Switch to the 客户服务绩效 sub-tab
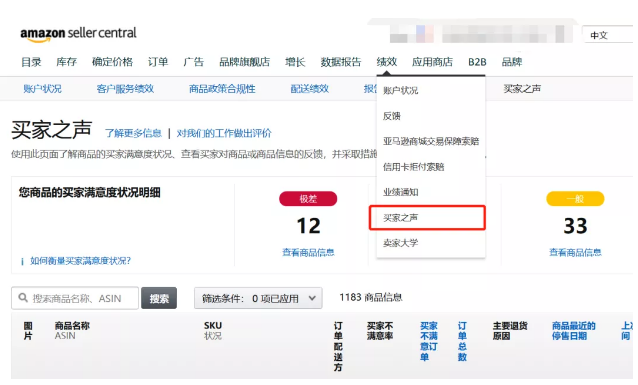The height and width of the screenshot is (385, 638). coord(125,89)
